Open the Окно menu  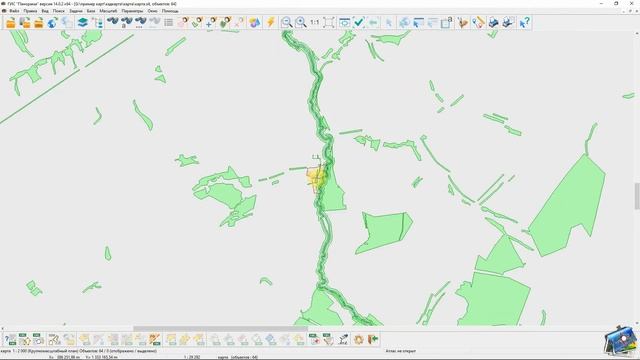click(153, 11)
